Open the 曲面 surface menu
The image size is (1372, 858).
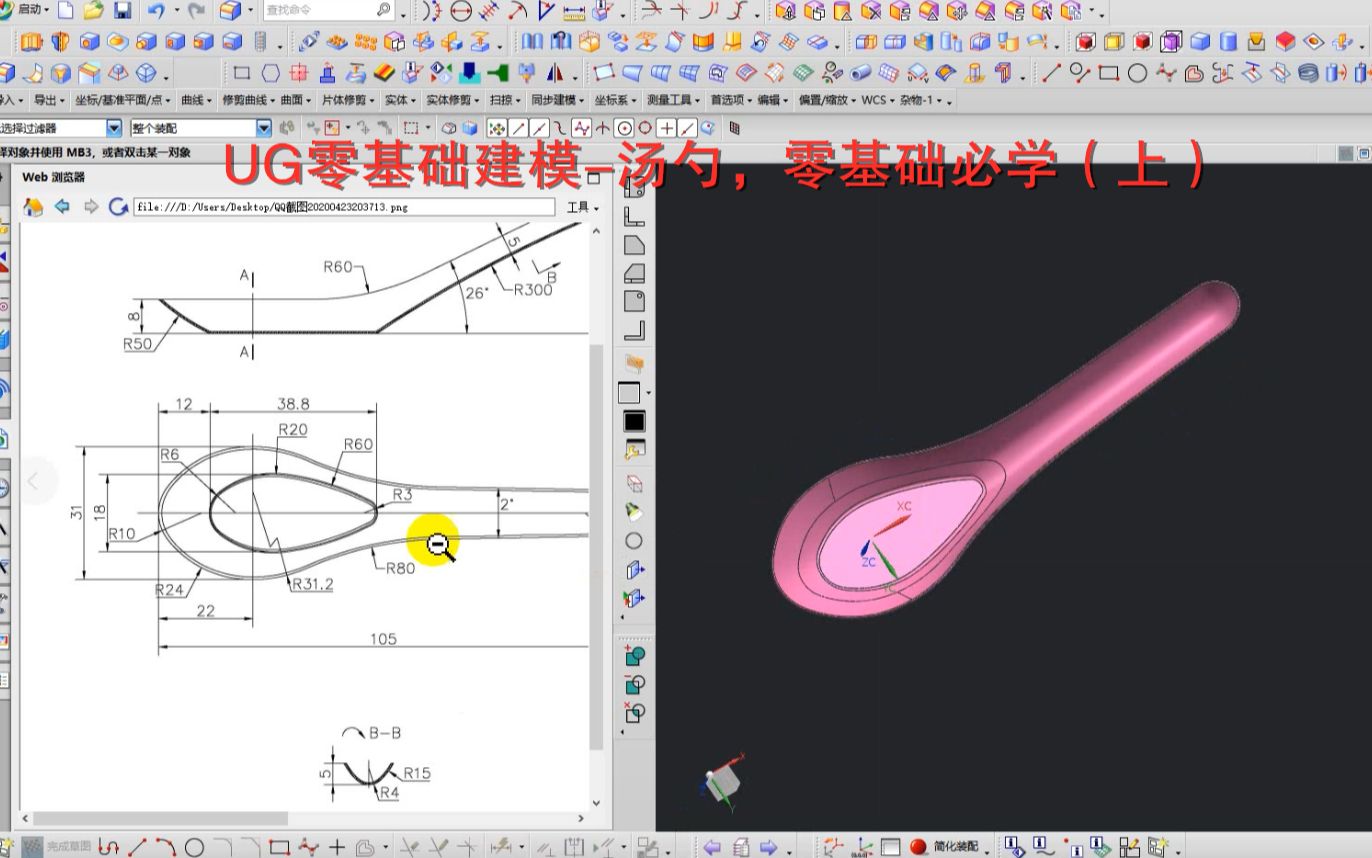tap(296, 100)
